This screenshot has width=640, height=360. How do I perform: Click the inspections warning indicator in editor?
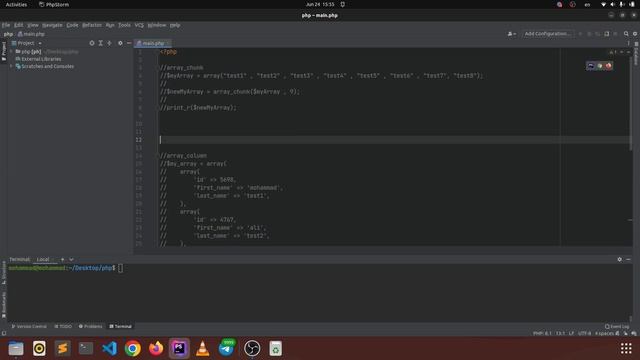613,52
